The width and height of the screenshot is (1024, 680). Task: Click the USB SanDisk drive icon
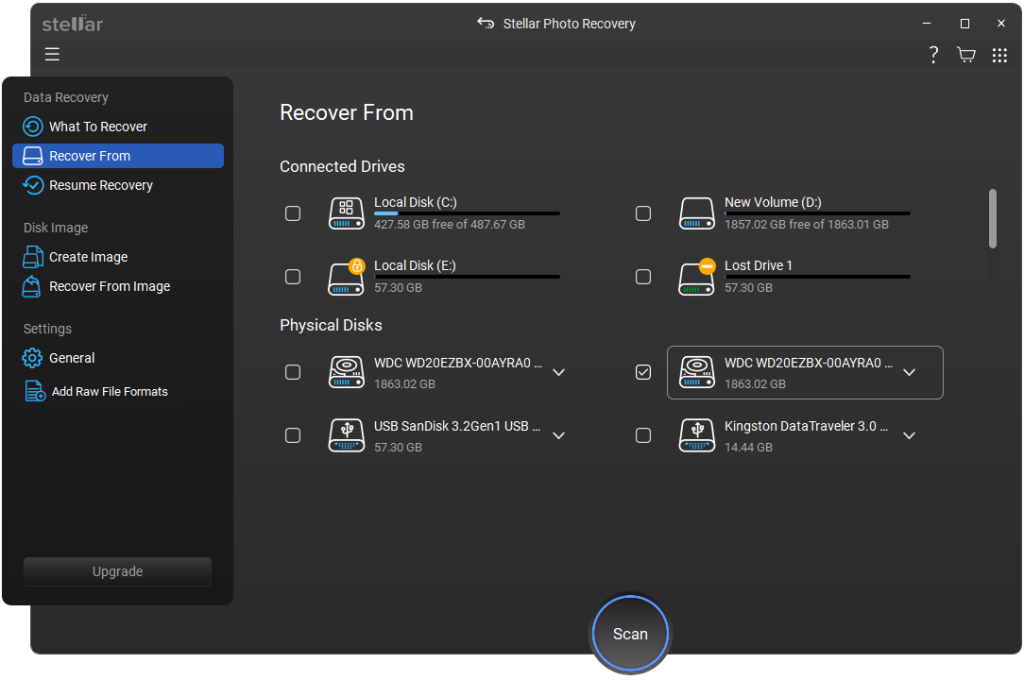(x=346, y=436)
